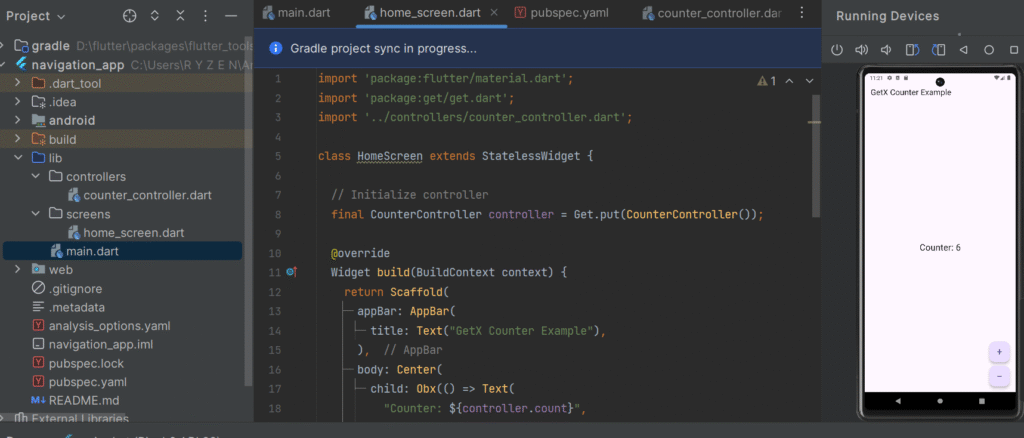This screenshot has width=1024, height=438.
Task: Select counter_controller.dart in project tree
Action: (147, 195)
